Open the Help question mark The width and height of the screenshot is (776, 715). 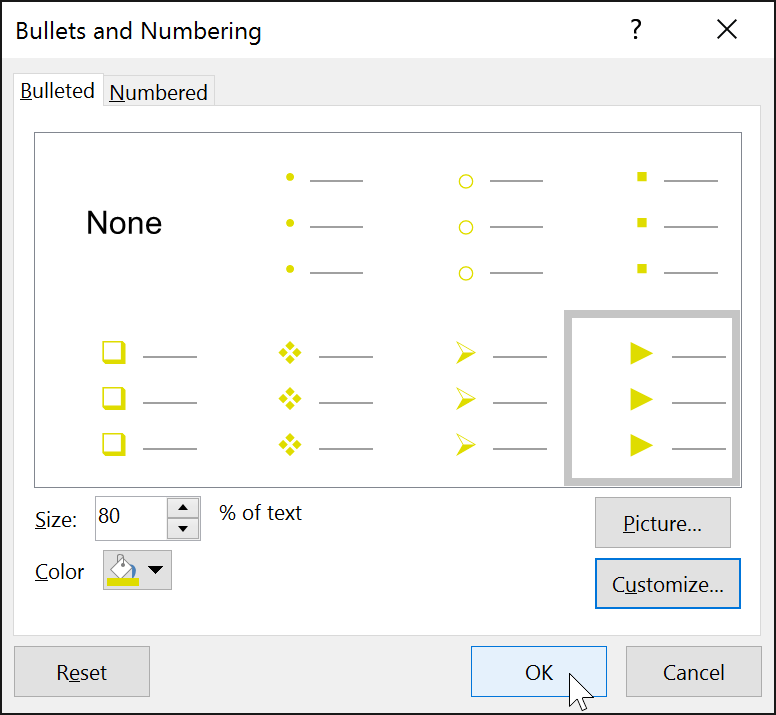pos(635,30)
